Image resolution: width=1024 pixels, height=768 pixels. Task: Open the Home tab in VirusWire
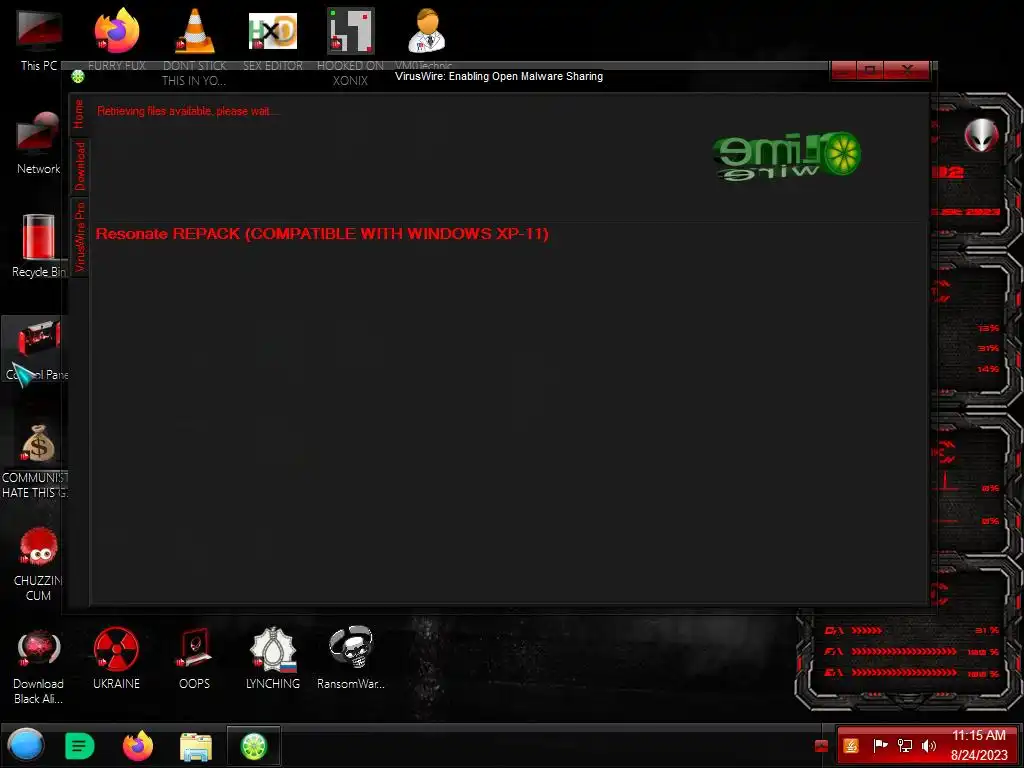(x=79, y=114)
